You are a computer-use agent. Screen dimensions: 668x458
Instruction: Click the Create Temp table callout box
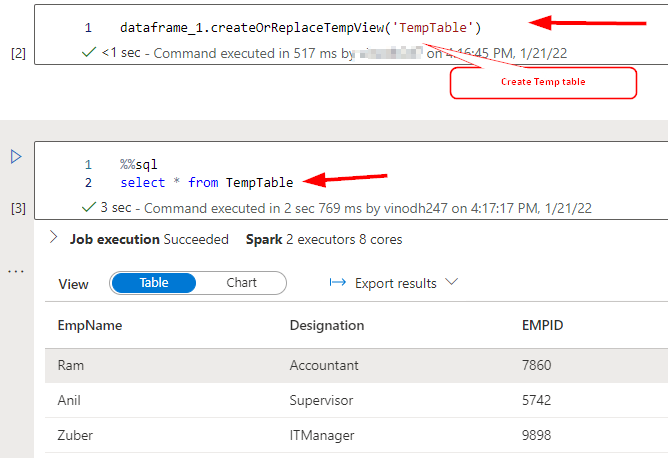tap(543, 82)
